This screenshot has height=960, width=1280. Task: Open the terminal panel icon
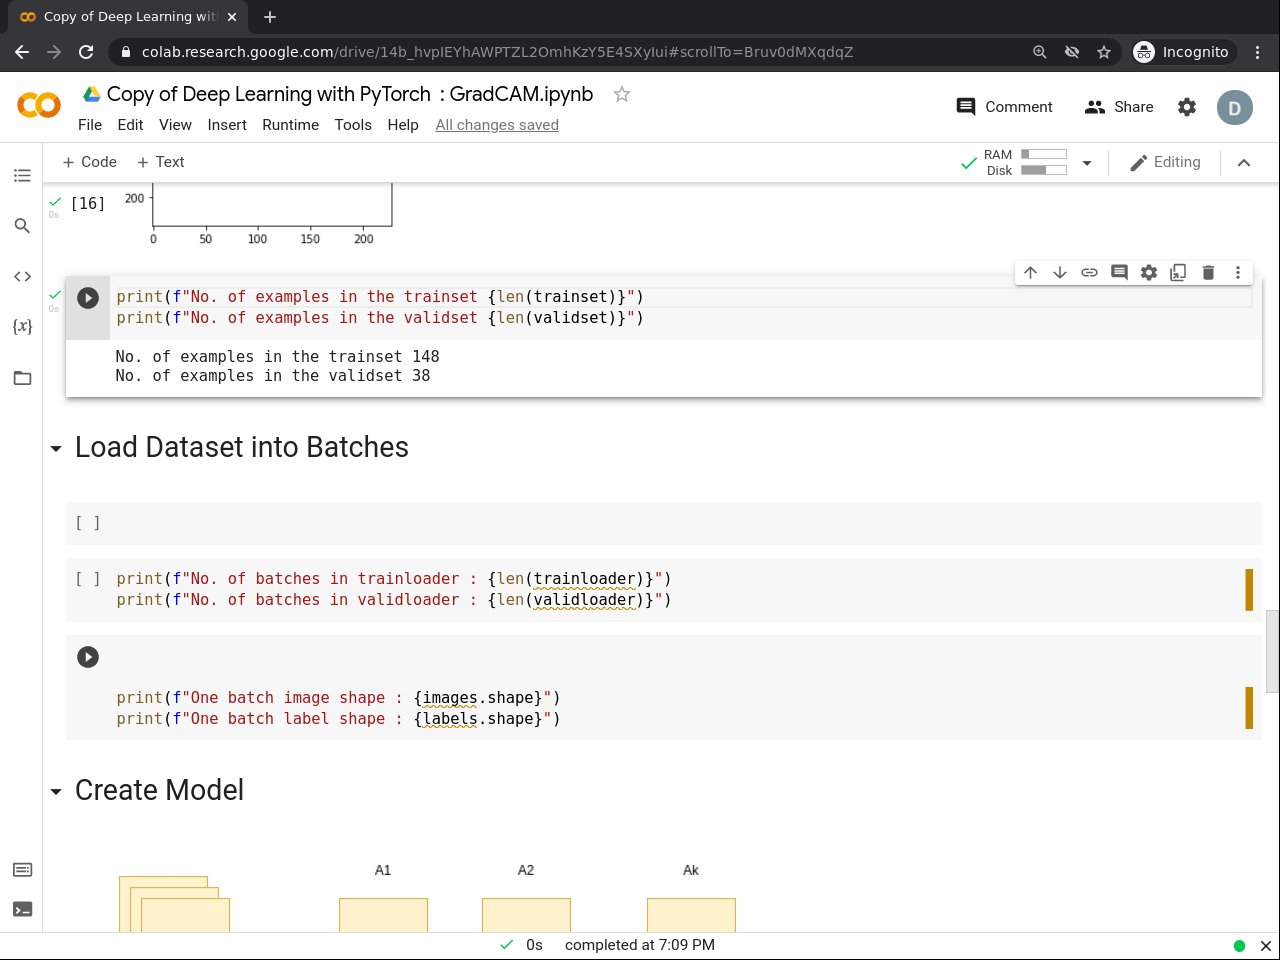[x=22, y=909]
